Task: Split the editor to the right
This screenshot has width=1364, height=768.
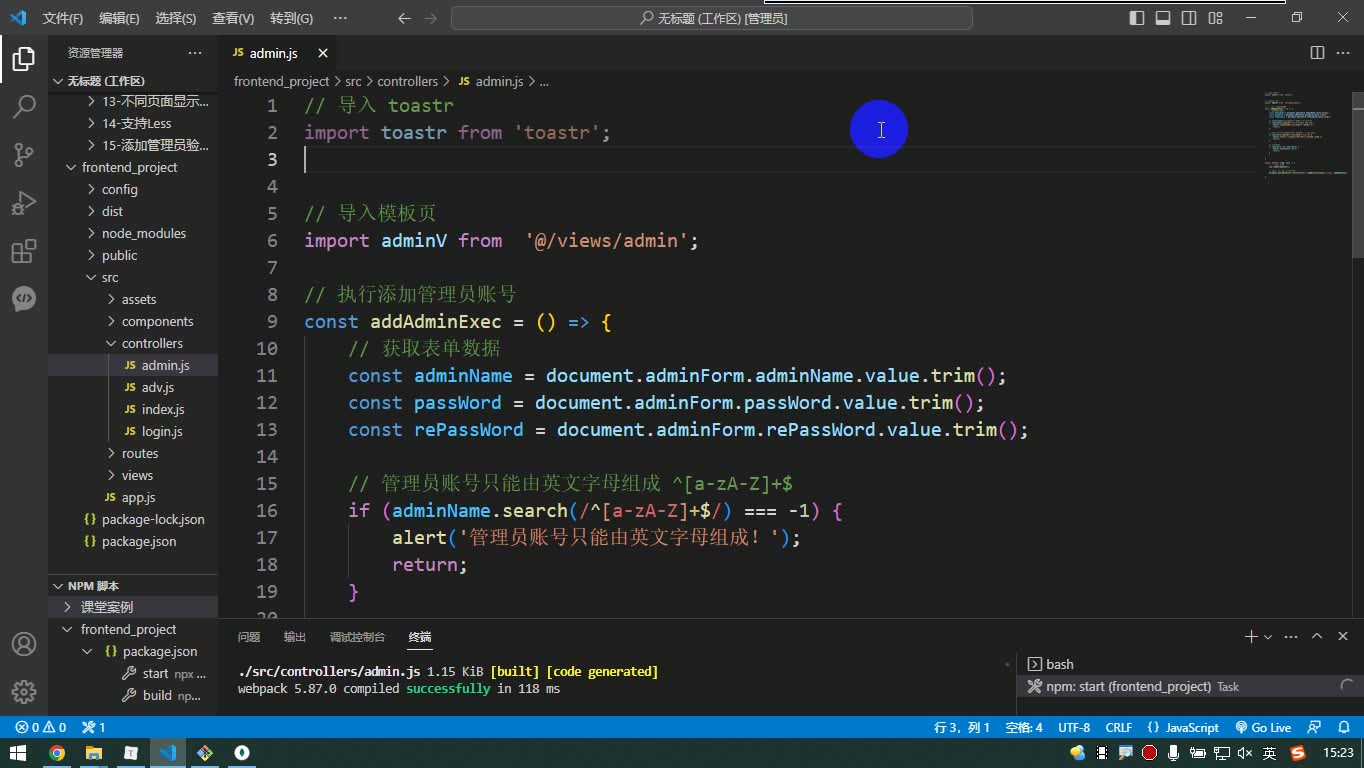Action: 1317,53
